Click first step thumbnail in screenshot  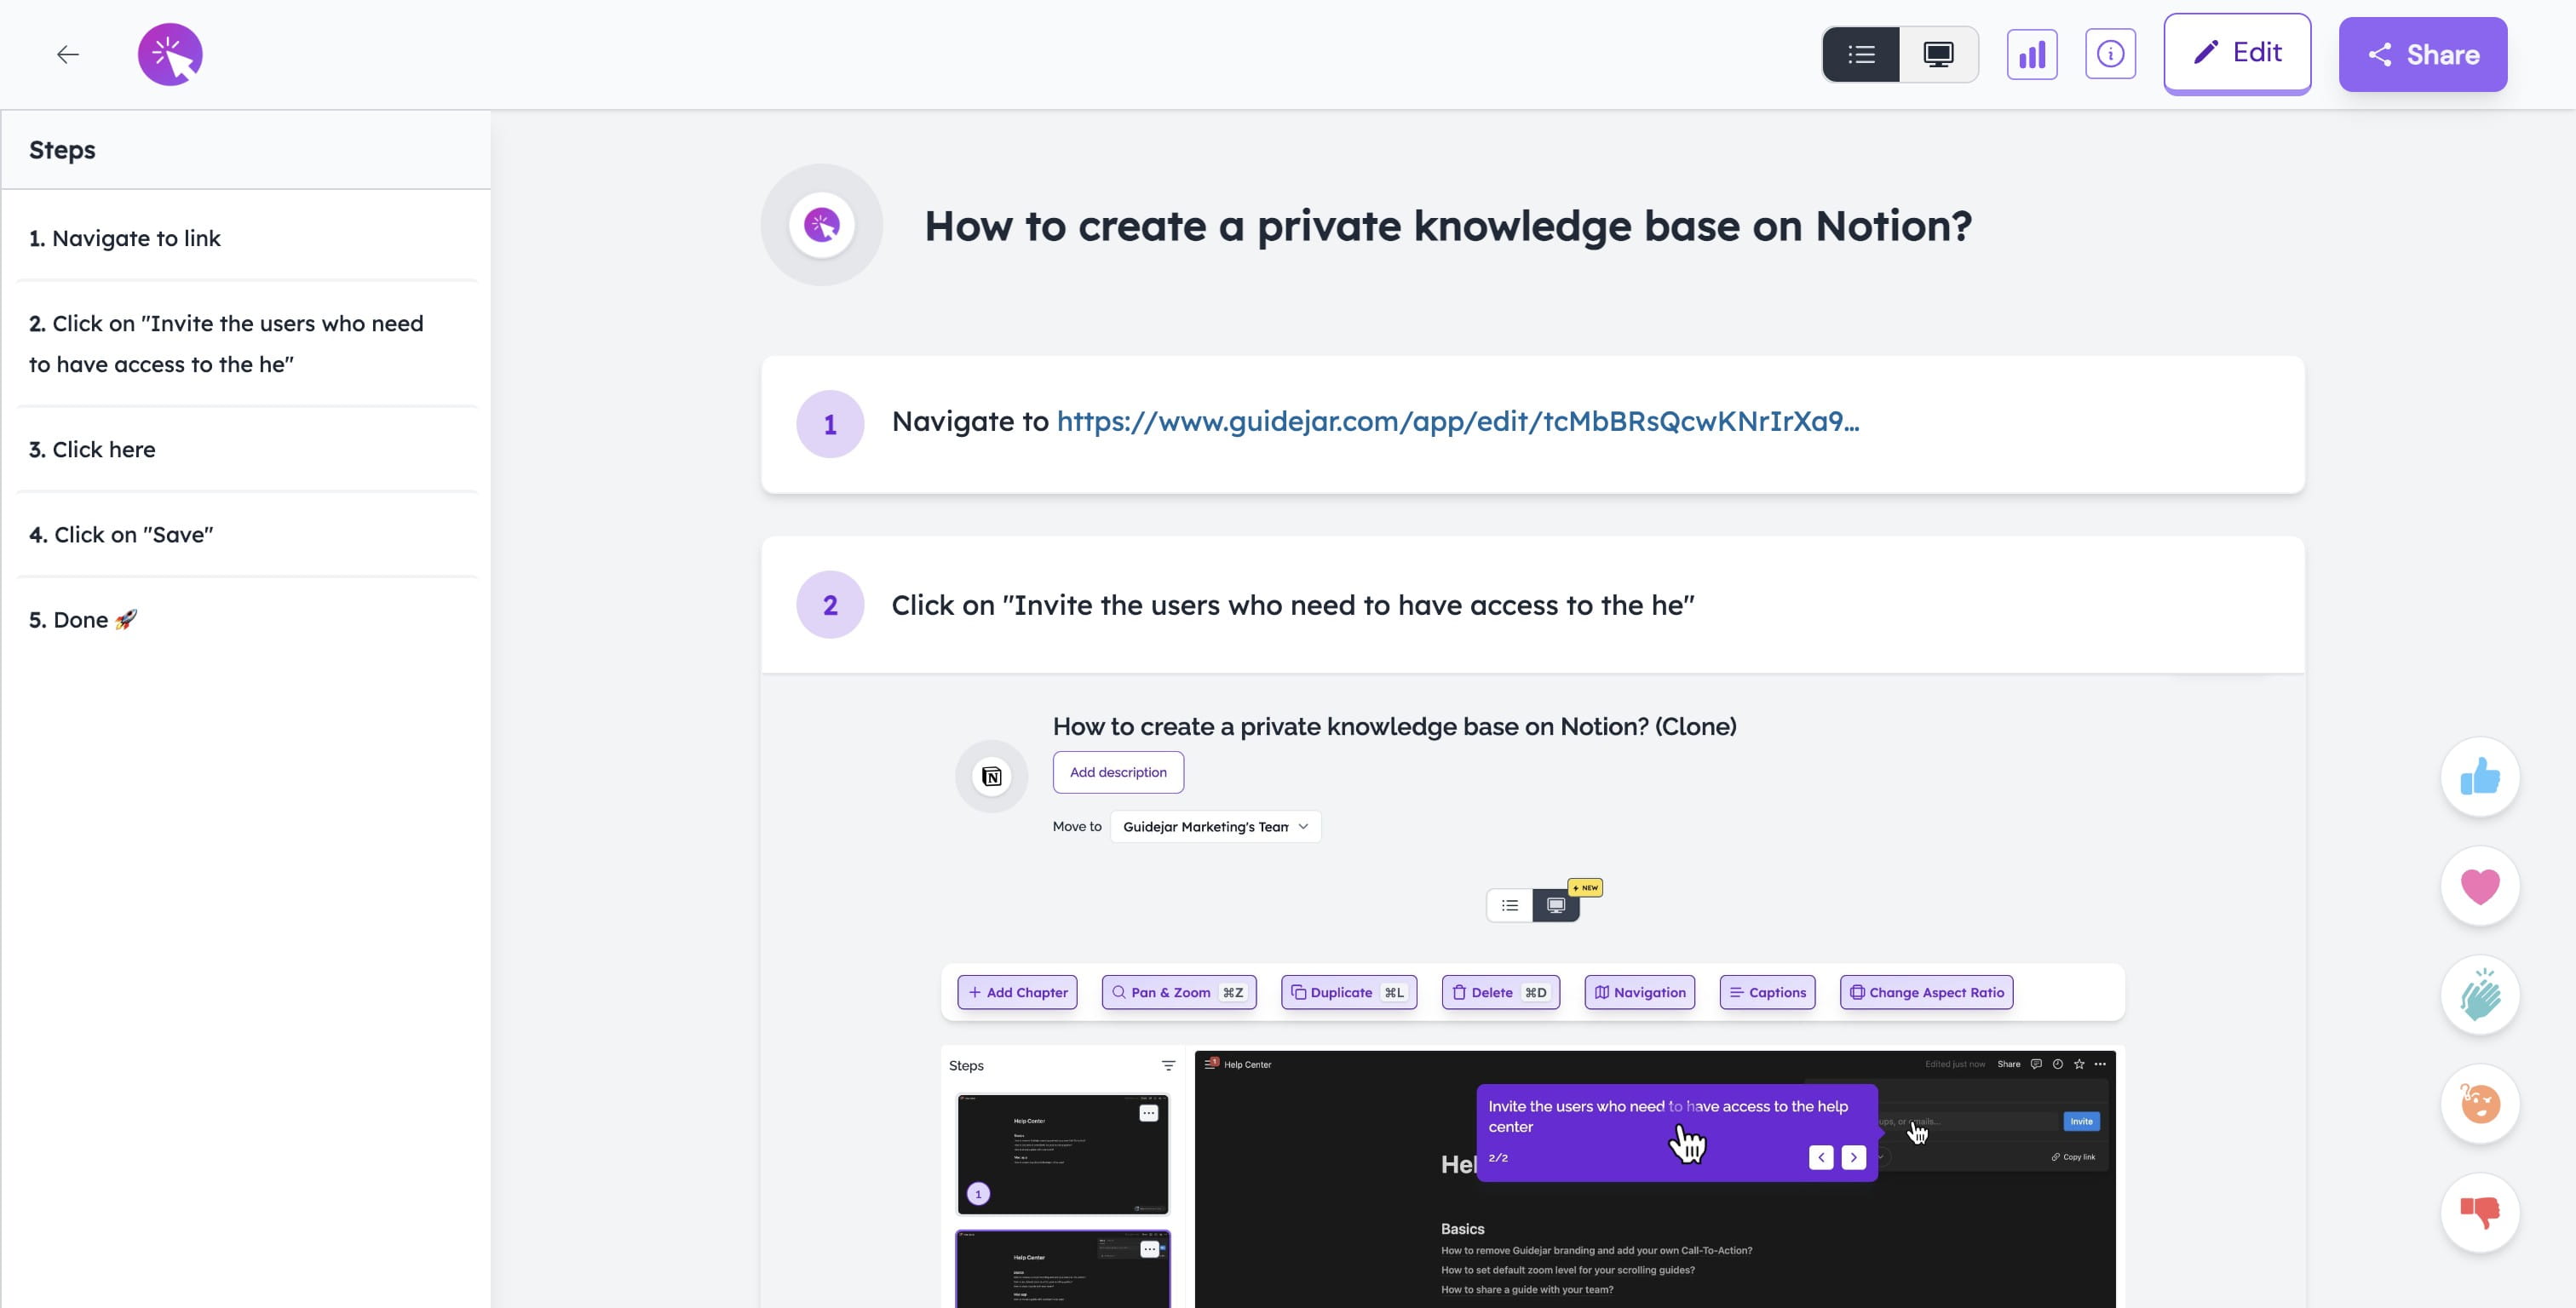[1062, 1155]
